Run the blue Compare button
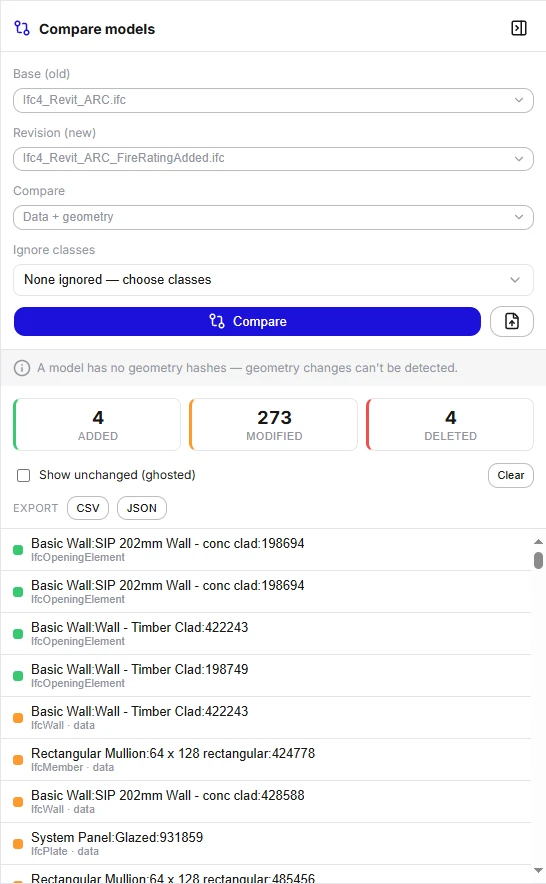This screenshot has height=884, width=546. coord(247,321)
